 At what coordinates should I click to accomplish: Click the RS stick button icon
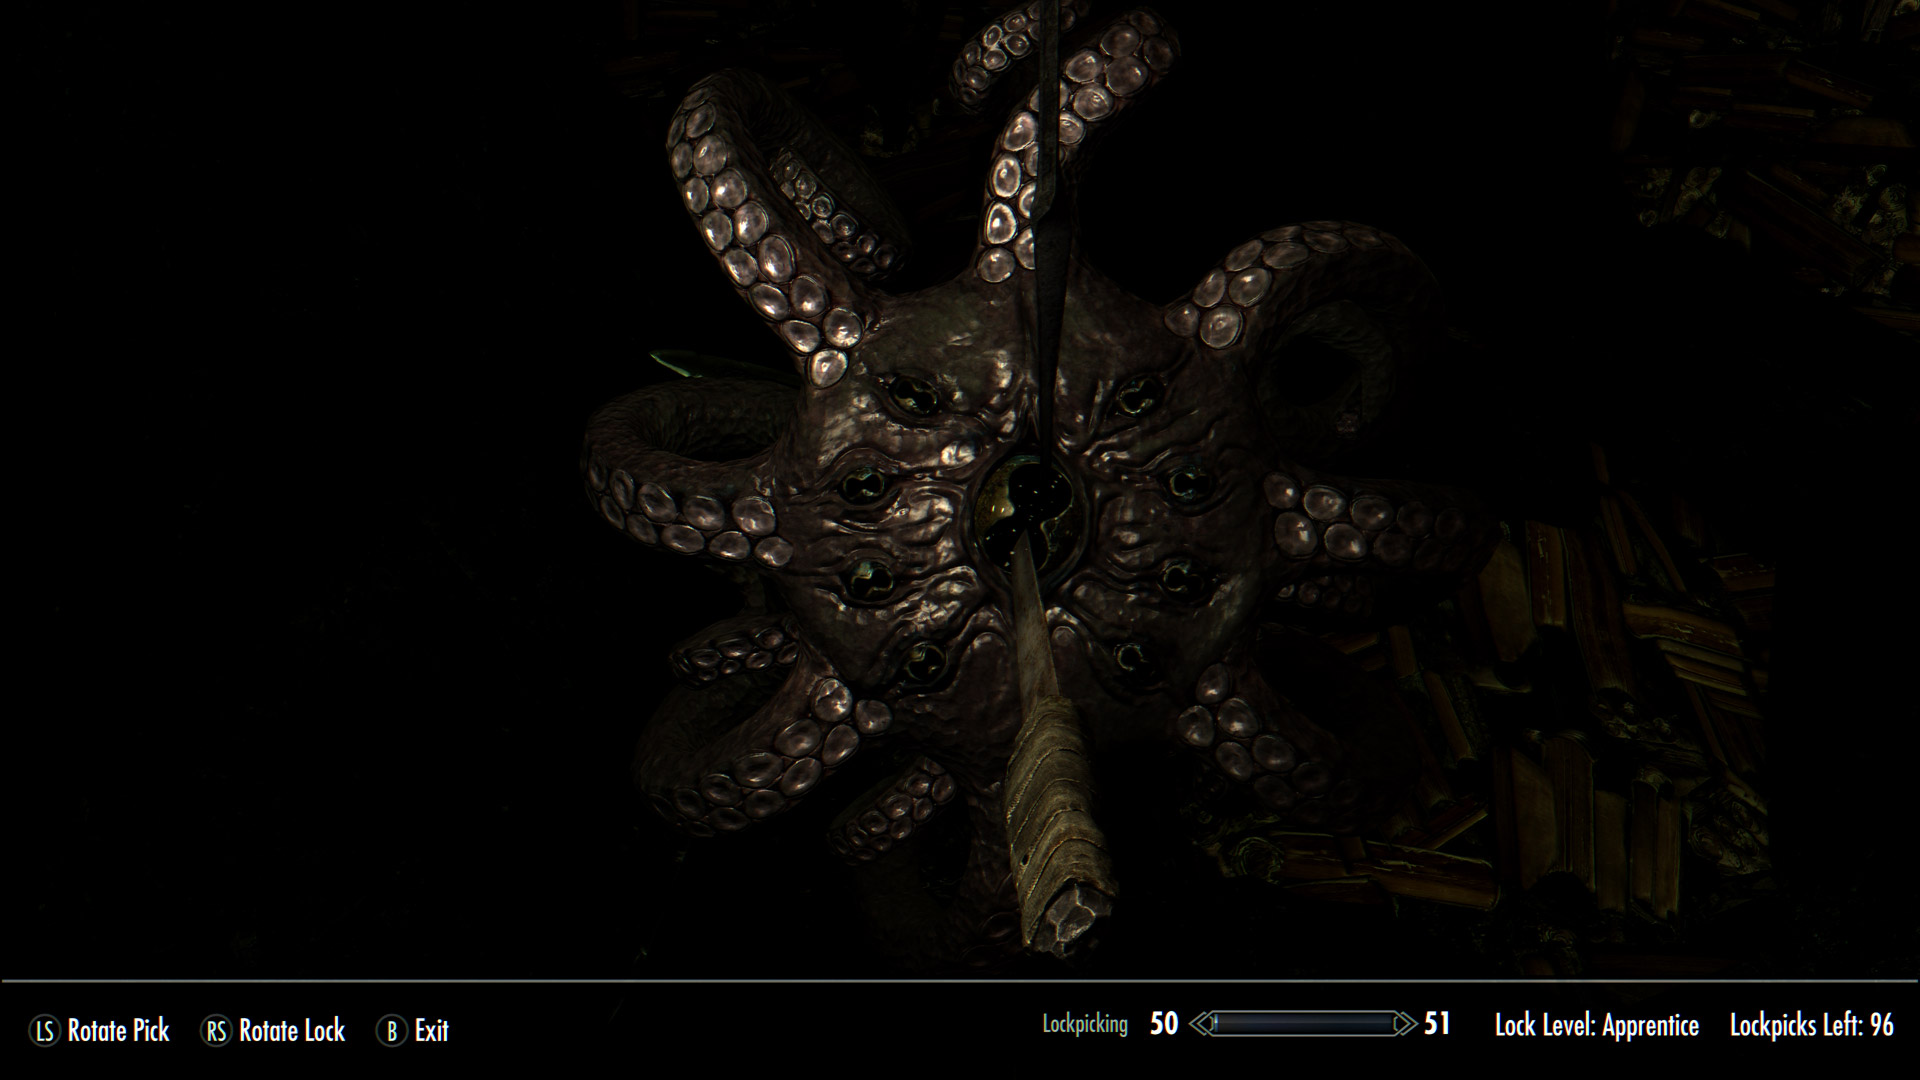tap(216, 1031)
